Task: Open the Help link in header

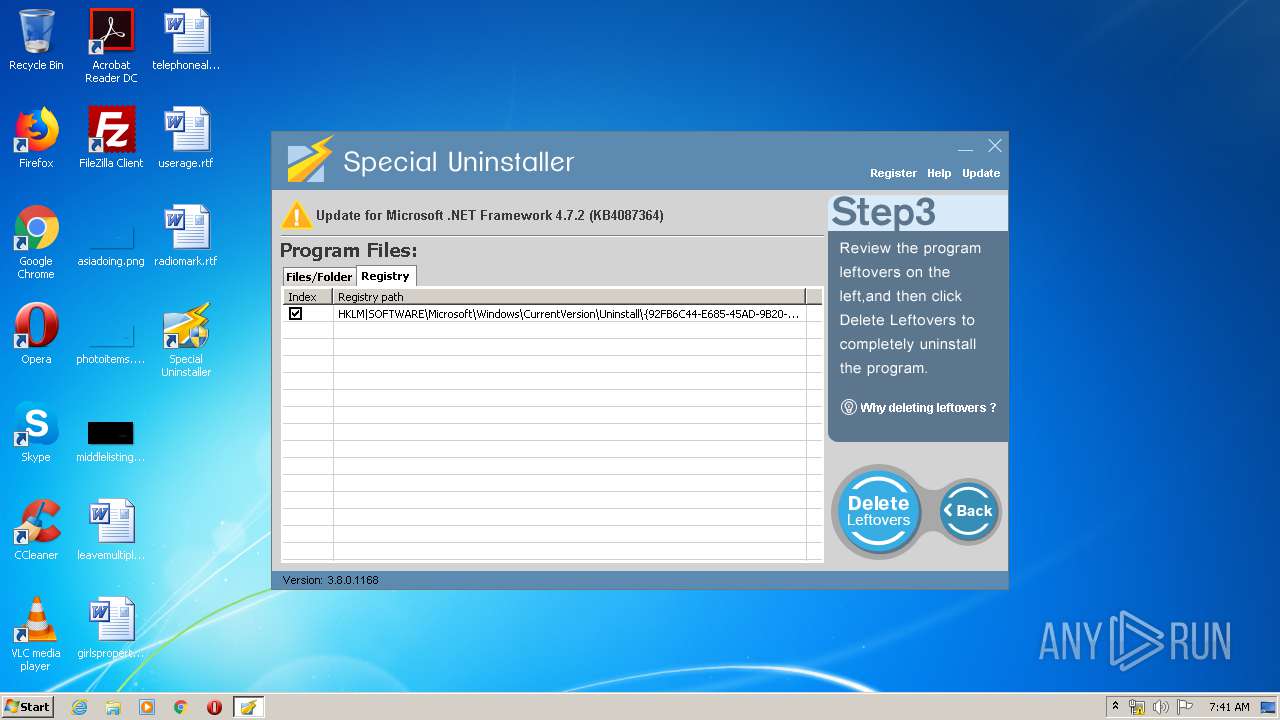Action: (939, 173)
